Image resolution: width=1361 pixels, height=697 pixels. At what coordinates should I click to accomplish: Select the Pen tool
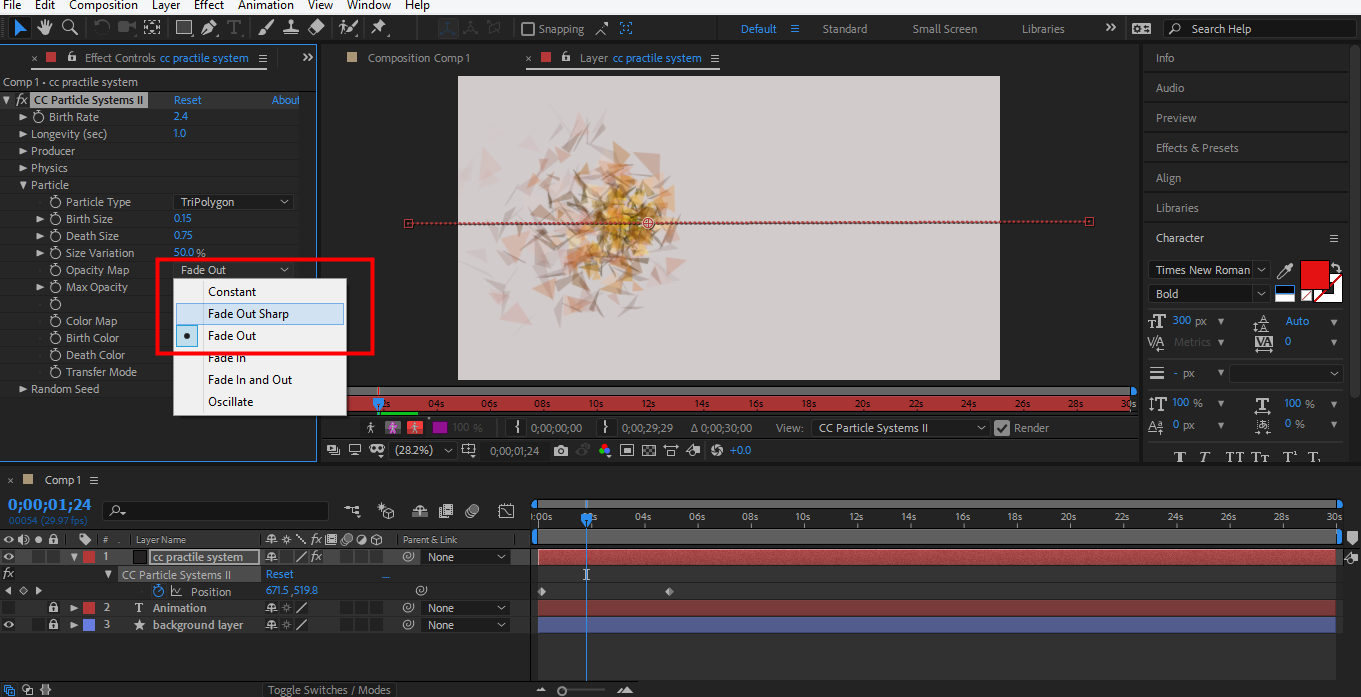211,28
